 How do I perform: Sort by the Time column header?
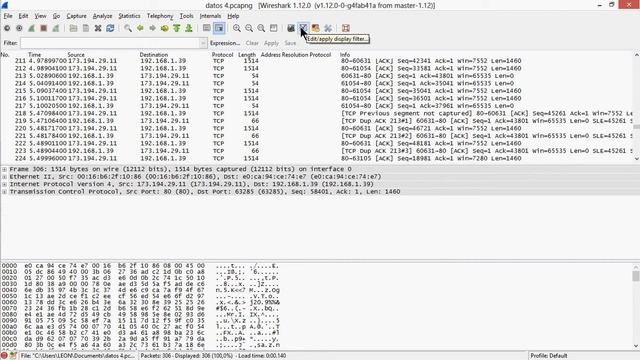tap(35, 54)
